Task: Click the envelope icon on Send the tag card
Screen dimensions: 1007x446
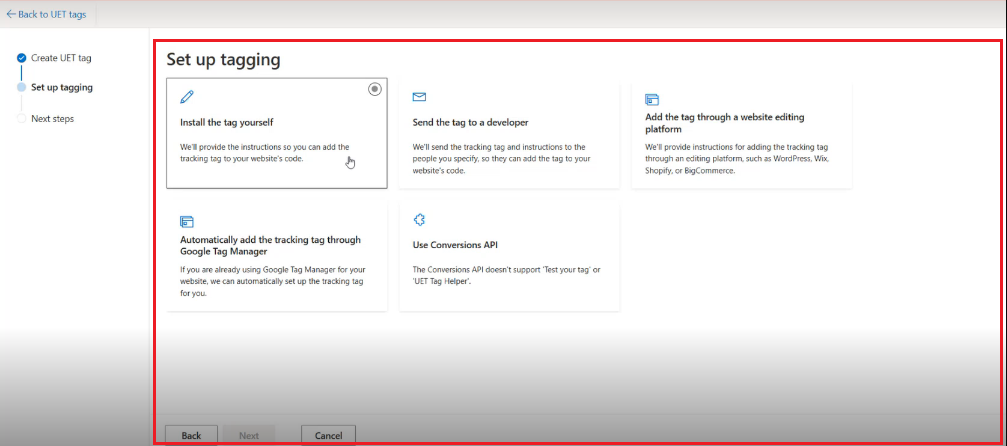Action: [x=419, y=97]
